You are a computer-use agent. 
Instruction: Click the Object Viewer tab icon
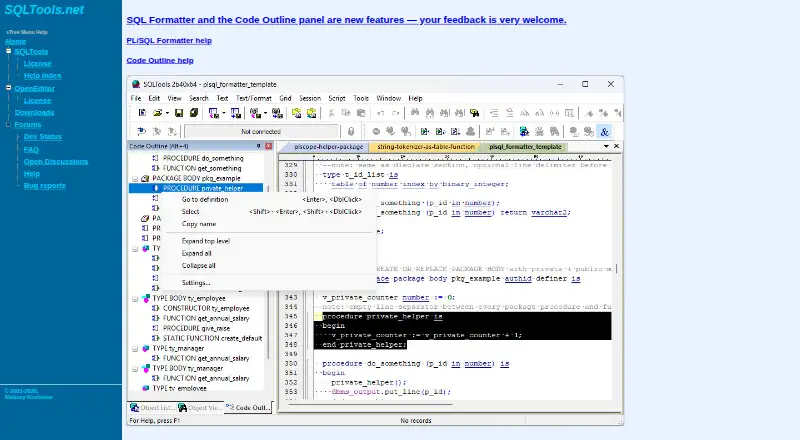click(x=182, y=407)
